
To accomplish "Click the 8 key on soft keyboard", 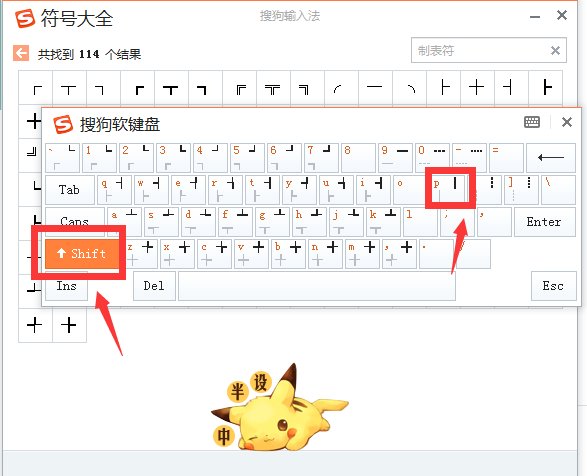I will click(359, 157).
